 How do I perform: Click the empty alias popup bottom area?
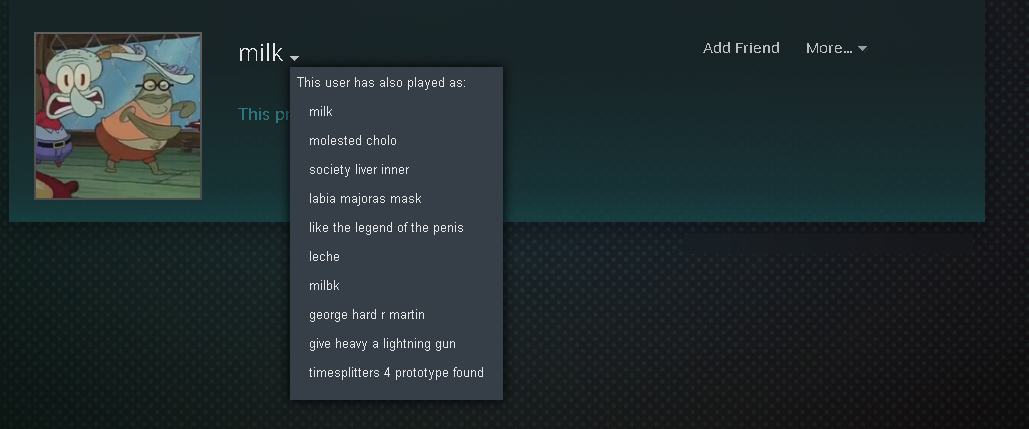tap(396, 391)
